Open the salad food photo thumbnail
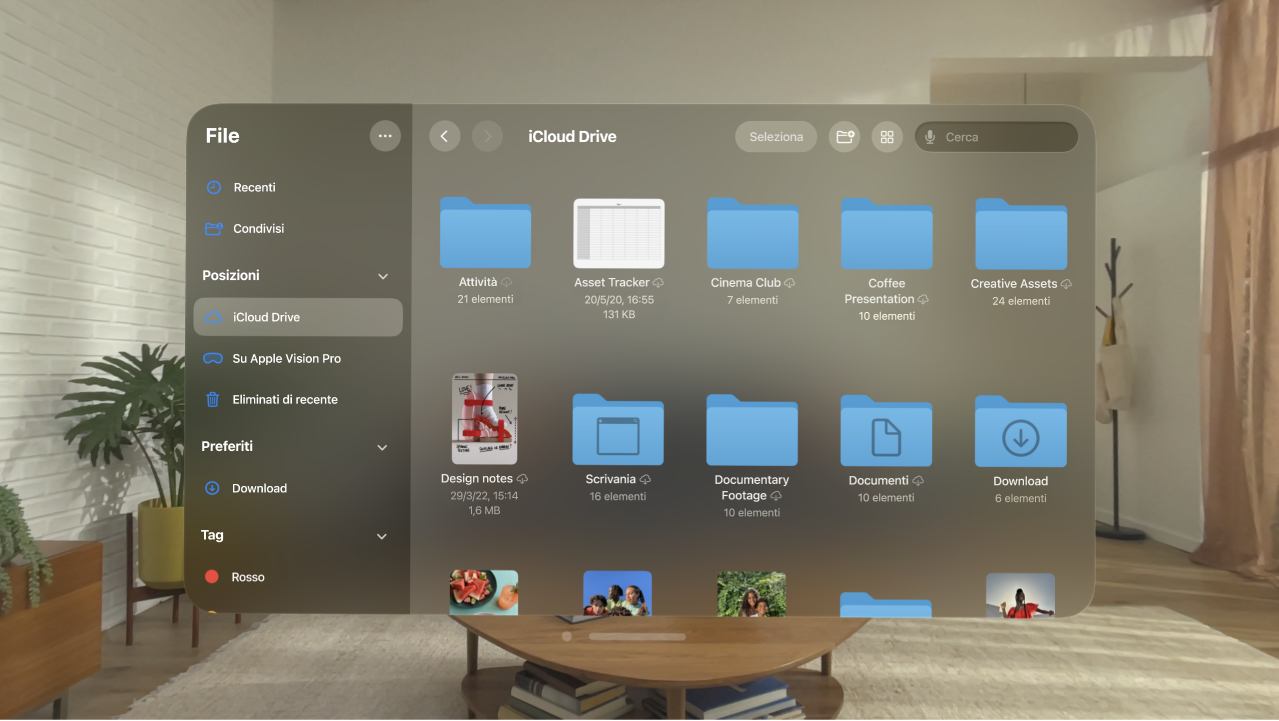The height and width of the screenshot is (721, 1279). point(484,592)
